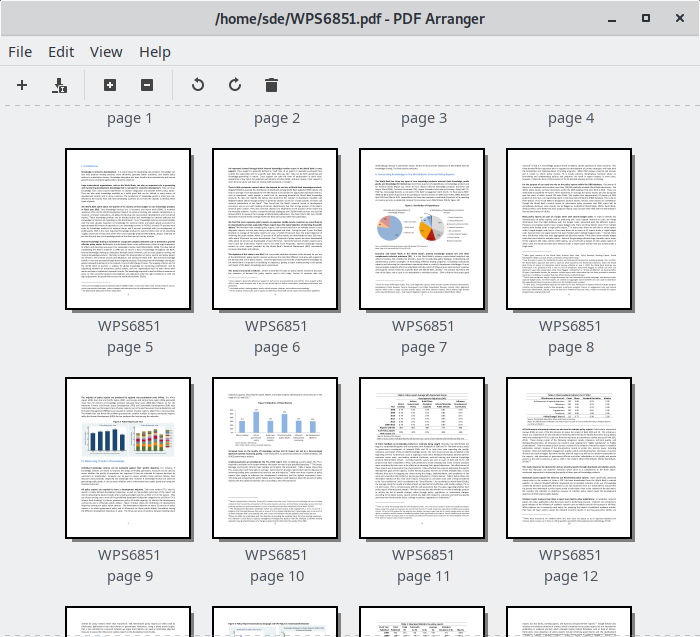Click the 'page 1' label
Viewport: 700px width, 637px height.
pyautogui.click(x=129, y=119)
